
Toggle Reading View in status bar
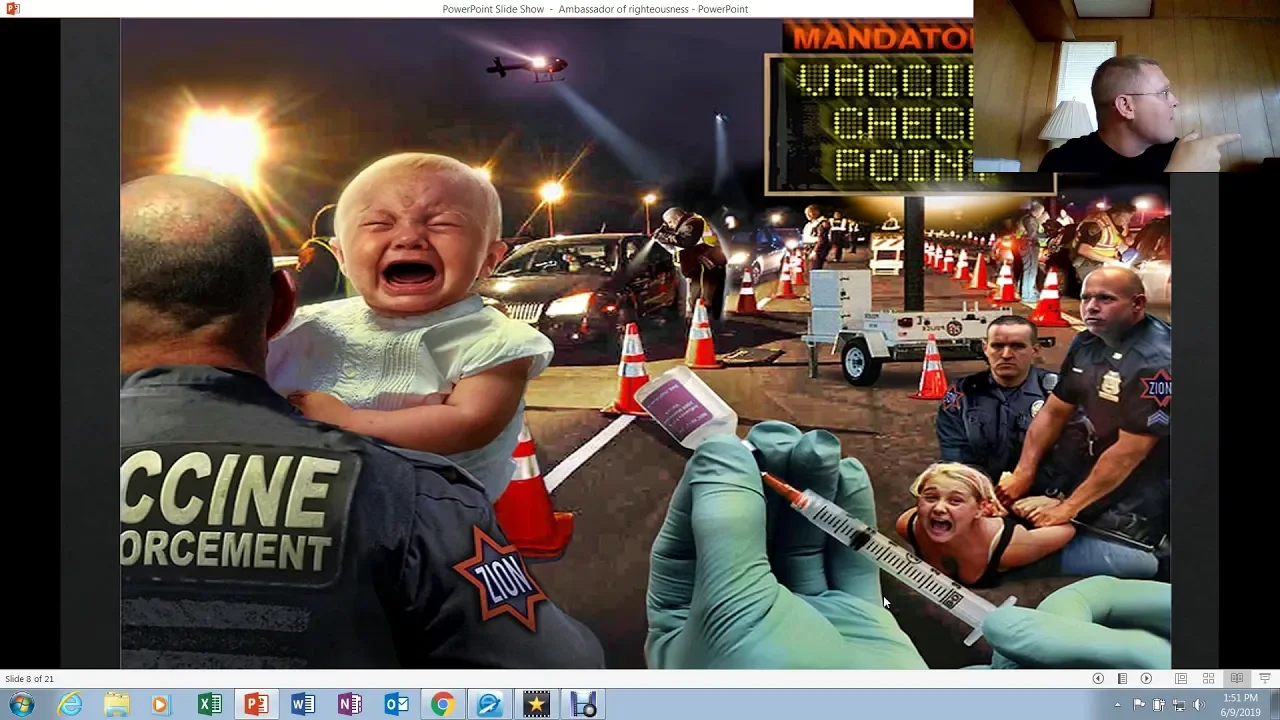(1237, 678)
